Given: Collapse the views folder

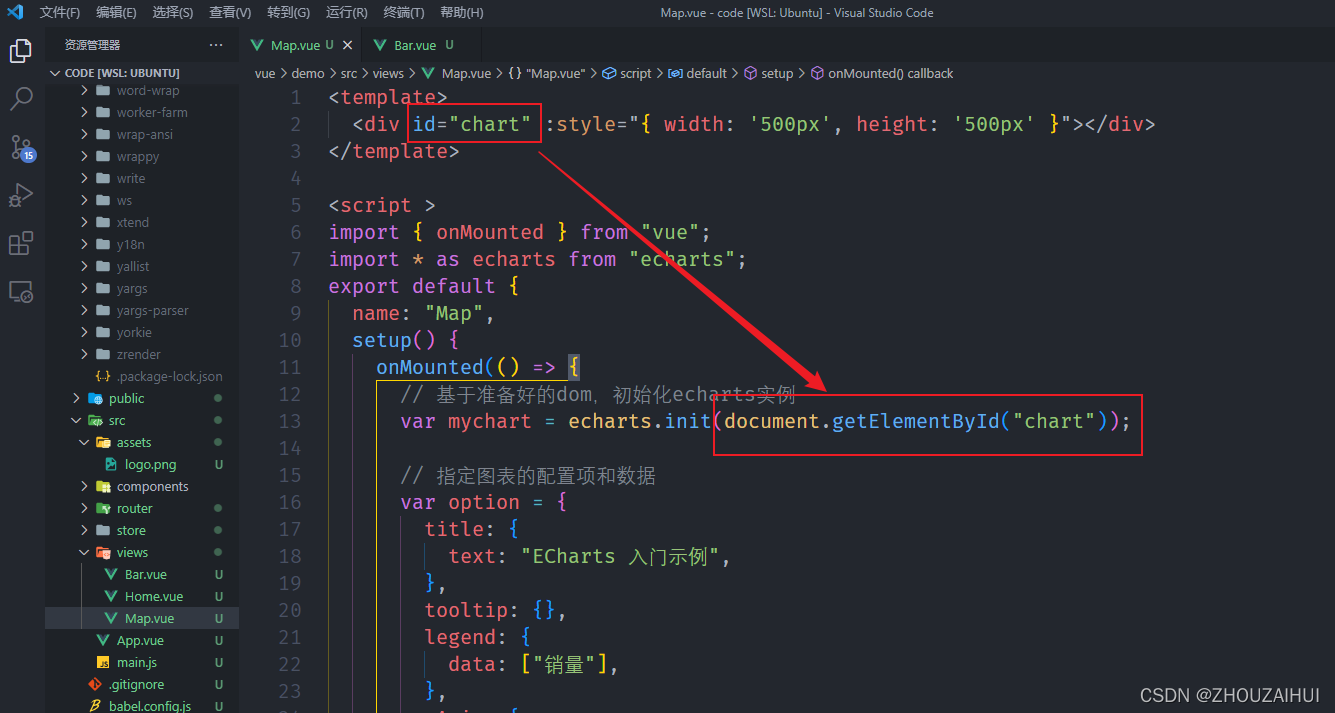Looking at the screenshot, I should [84, 553].
